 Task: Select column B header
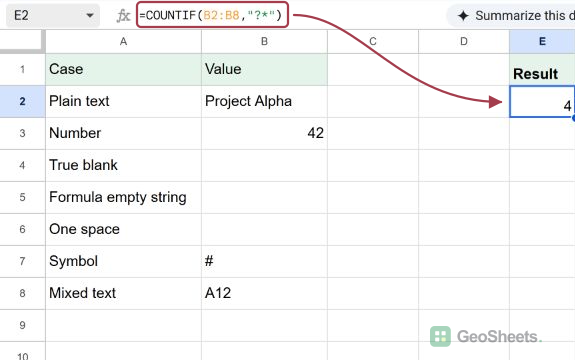pyautogui.click(x=264, y=41)
